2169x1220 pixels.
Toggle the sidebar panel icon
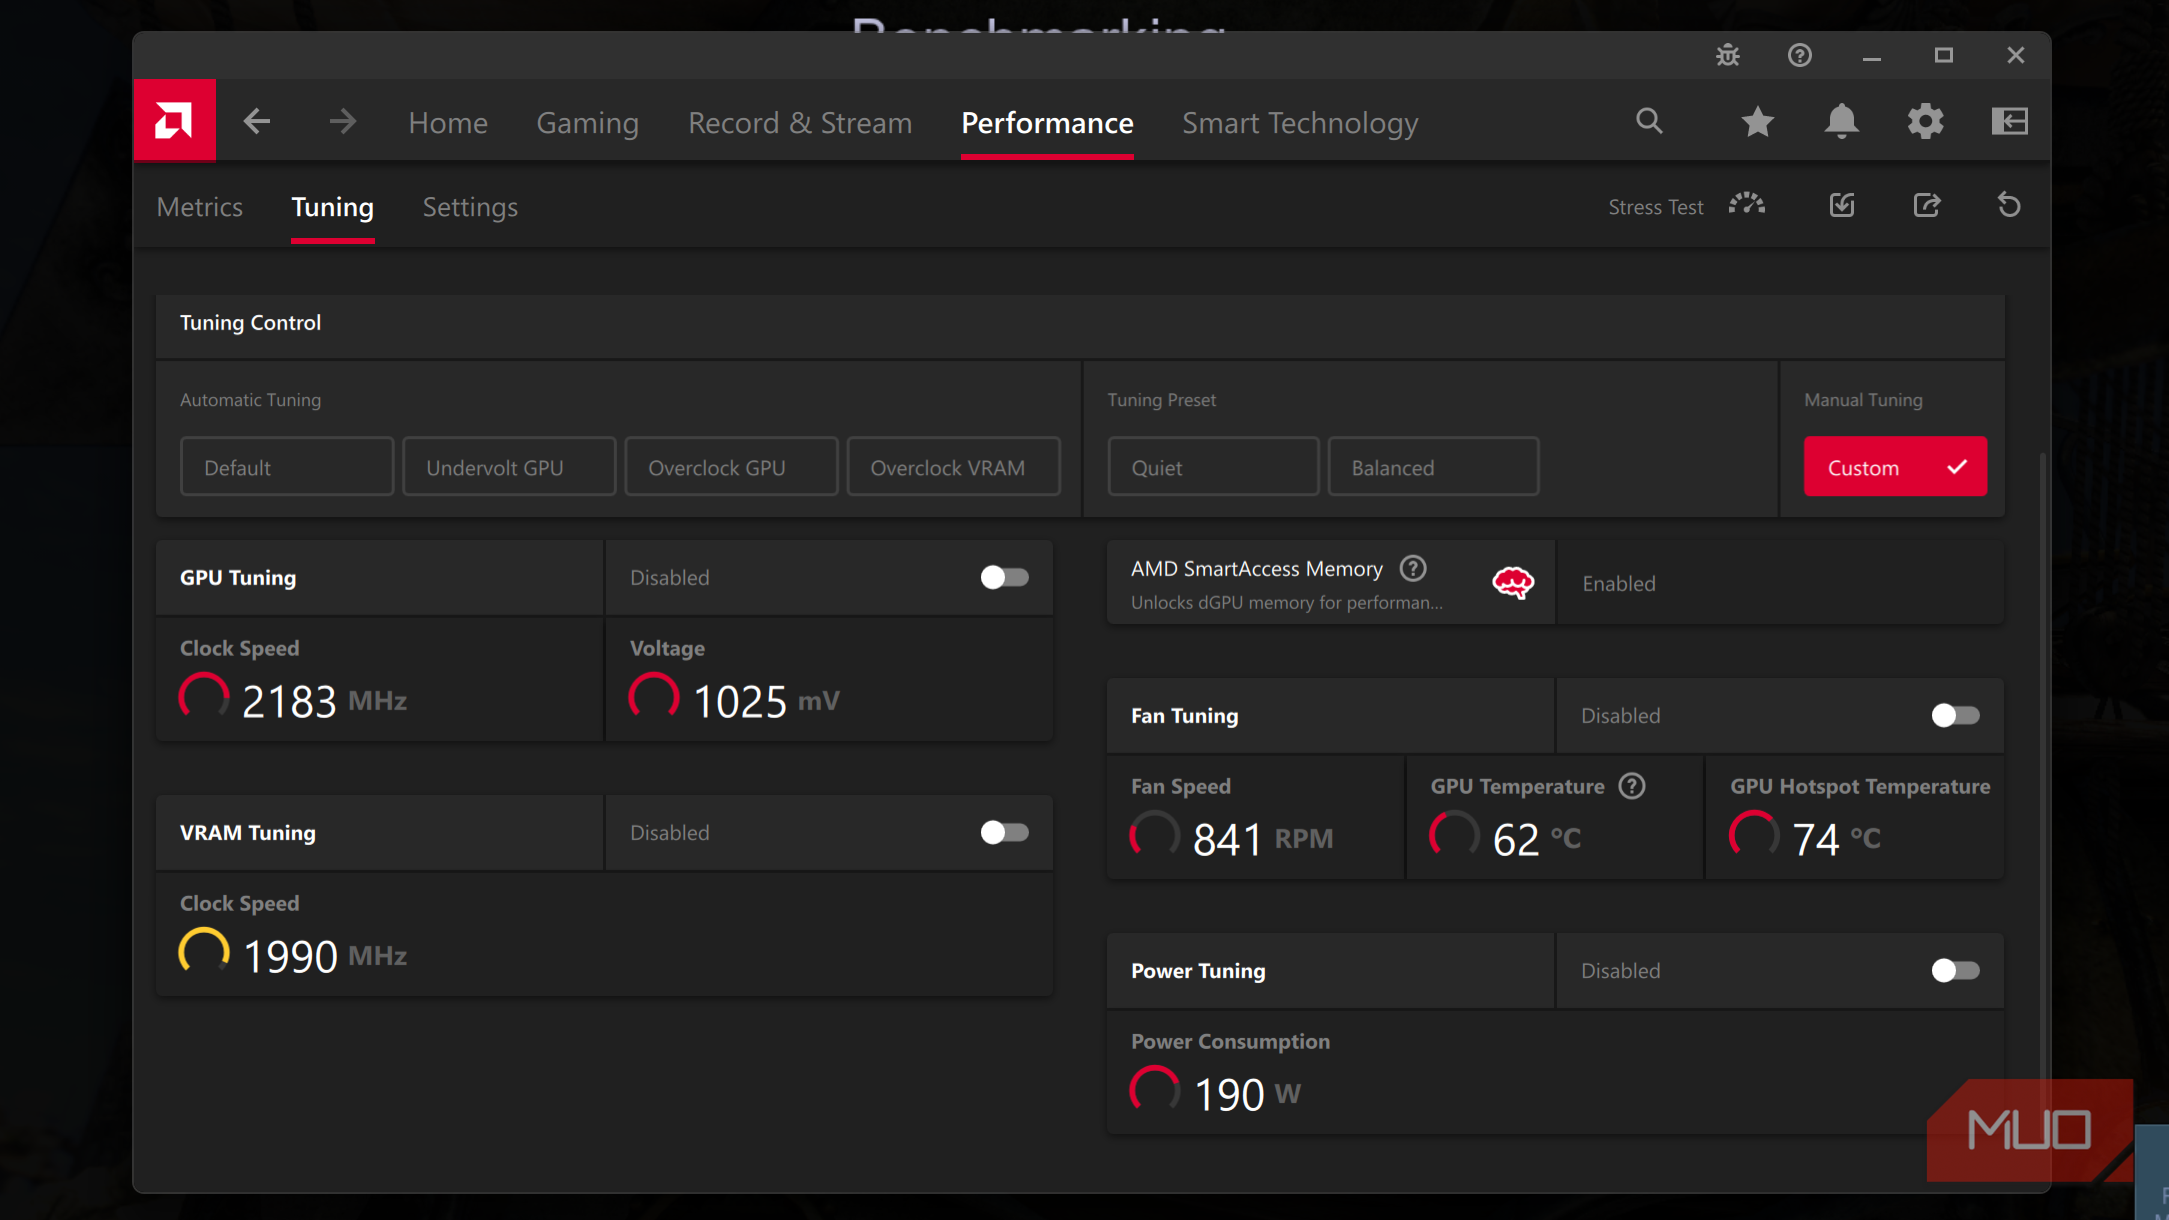2009,122
